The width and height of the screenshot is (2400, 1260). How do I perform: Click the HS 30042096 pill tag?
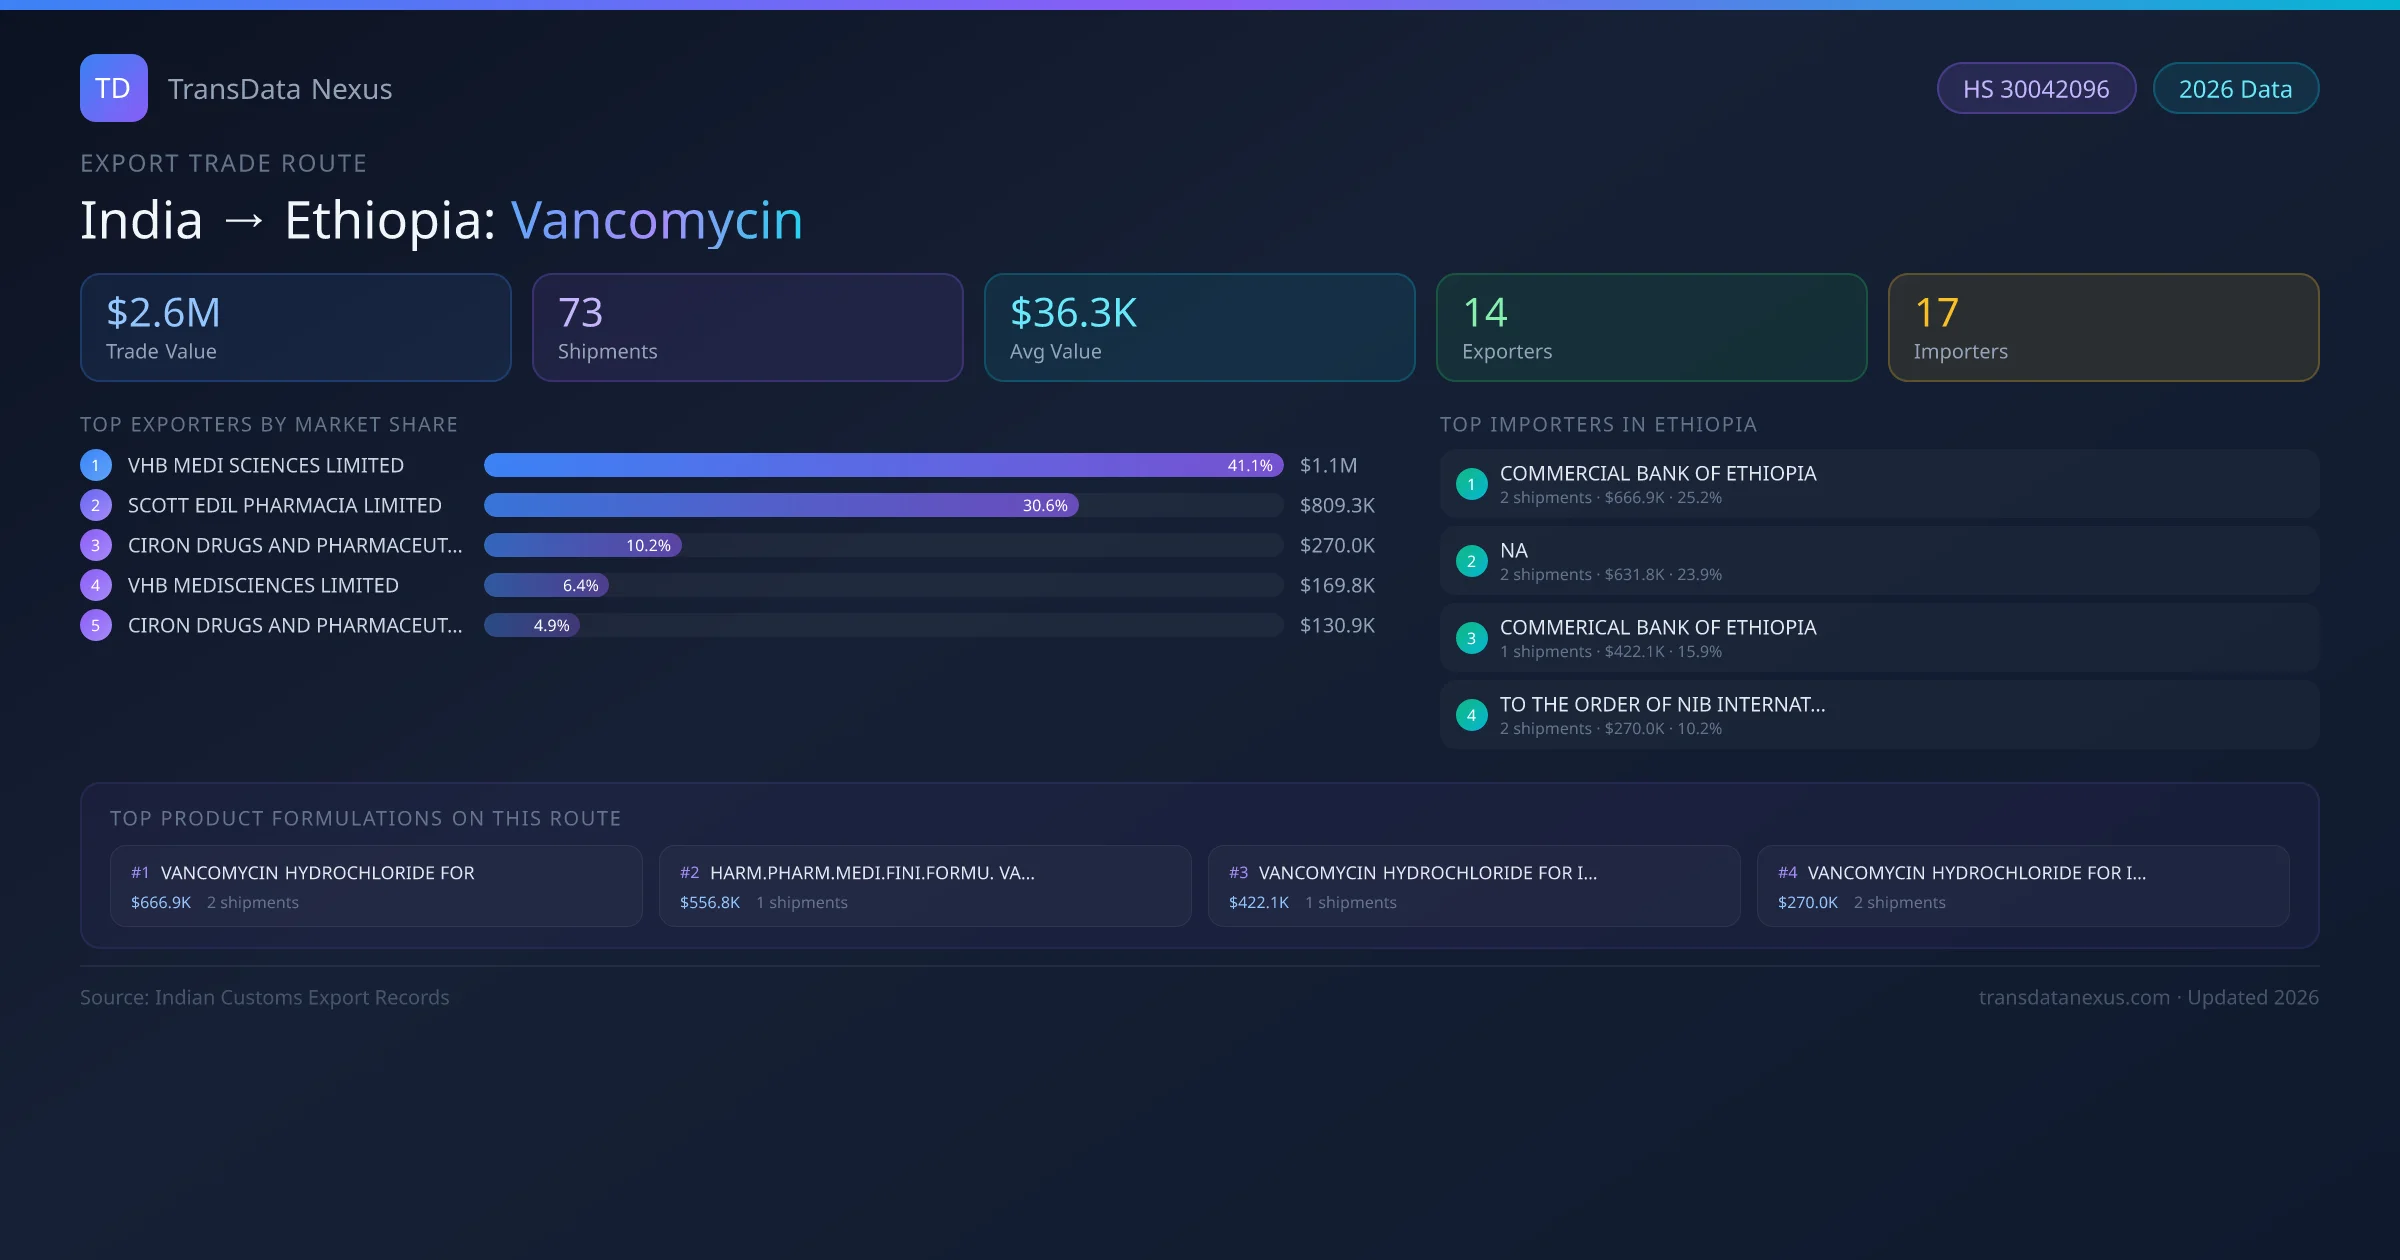[2036, 89]
